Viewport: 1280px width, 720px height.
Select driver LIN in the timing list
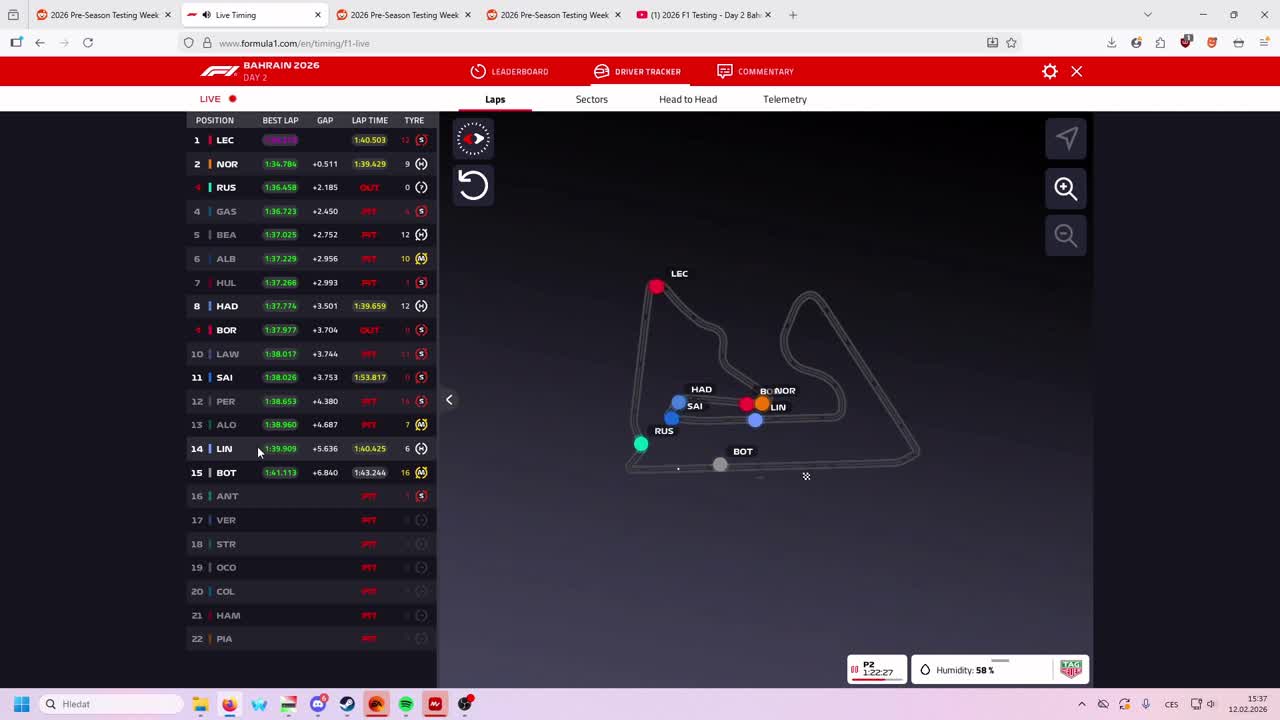(x=311, y=449)
